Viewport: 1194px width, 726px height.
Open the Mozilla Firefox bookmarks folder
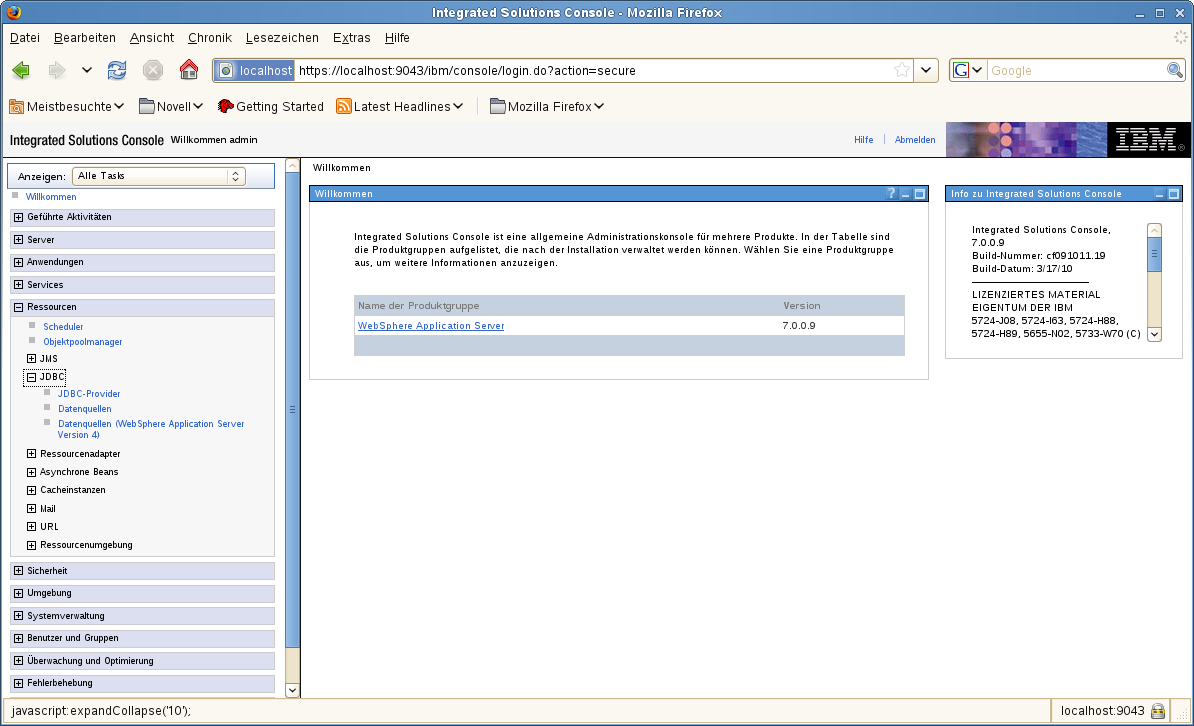click(547, 107)
